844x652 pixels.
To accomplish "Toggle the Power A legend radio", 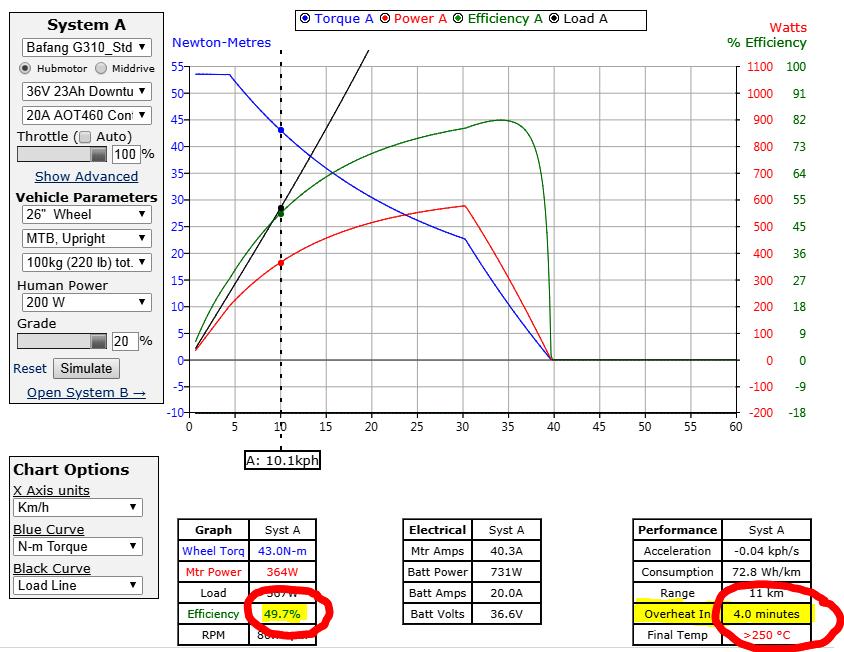I will pyautogui.click(x=388, y=18).
